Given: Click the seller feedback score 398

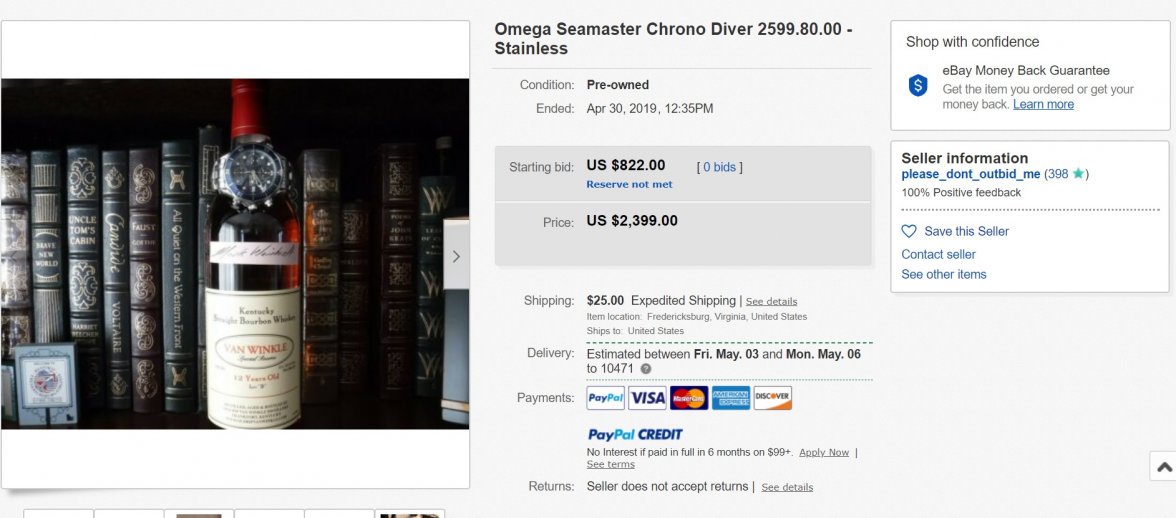Looking at the screenshot, I should [1058, 174].
